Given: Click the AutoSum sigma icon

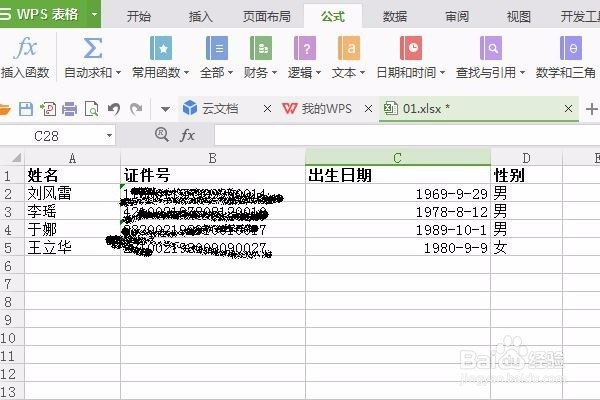Looking at the screenshot, I should click(93, 48).
